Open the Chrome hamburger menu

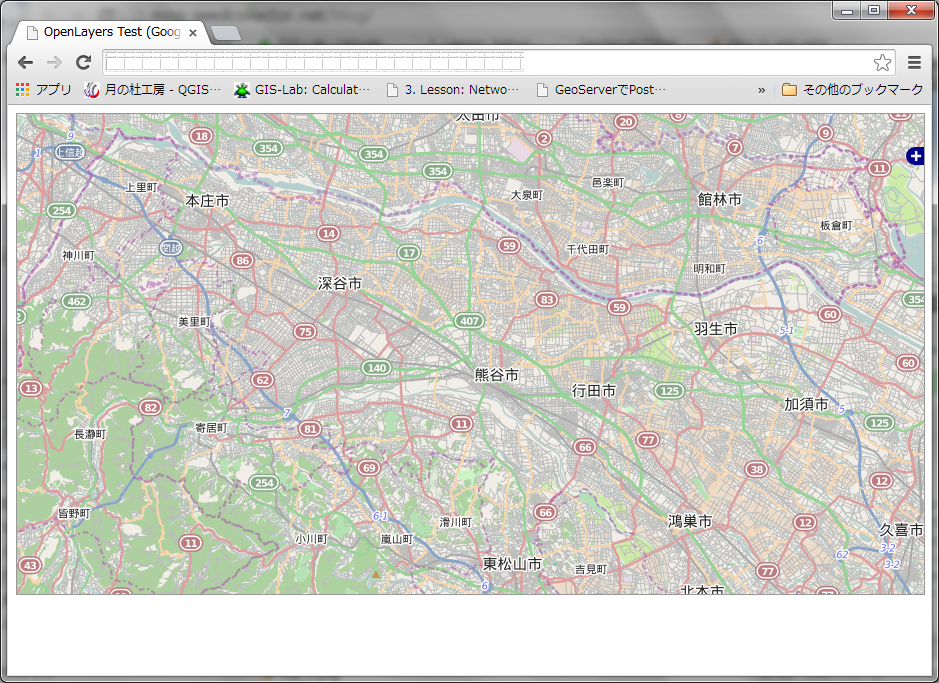click(x=914, y=63)
